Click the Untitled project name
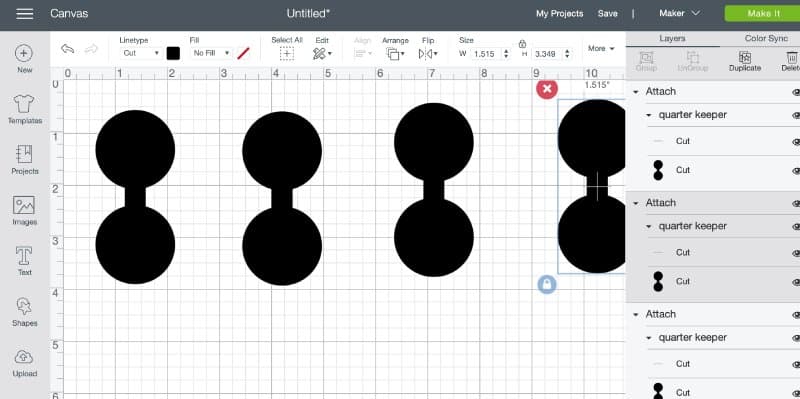 click(308, 14)
